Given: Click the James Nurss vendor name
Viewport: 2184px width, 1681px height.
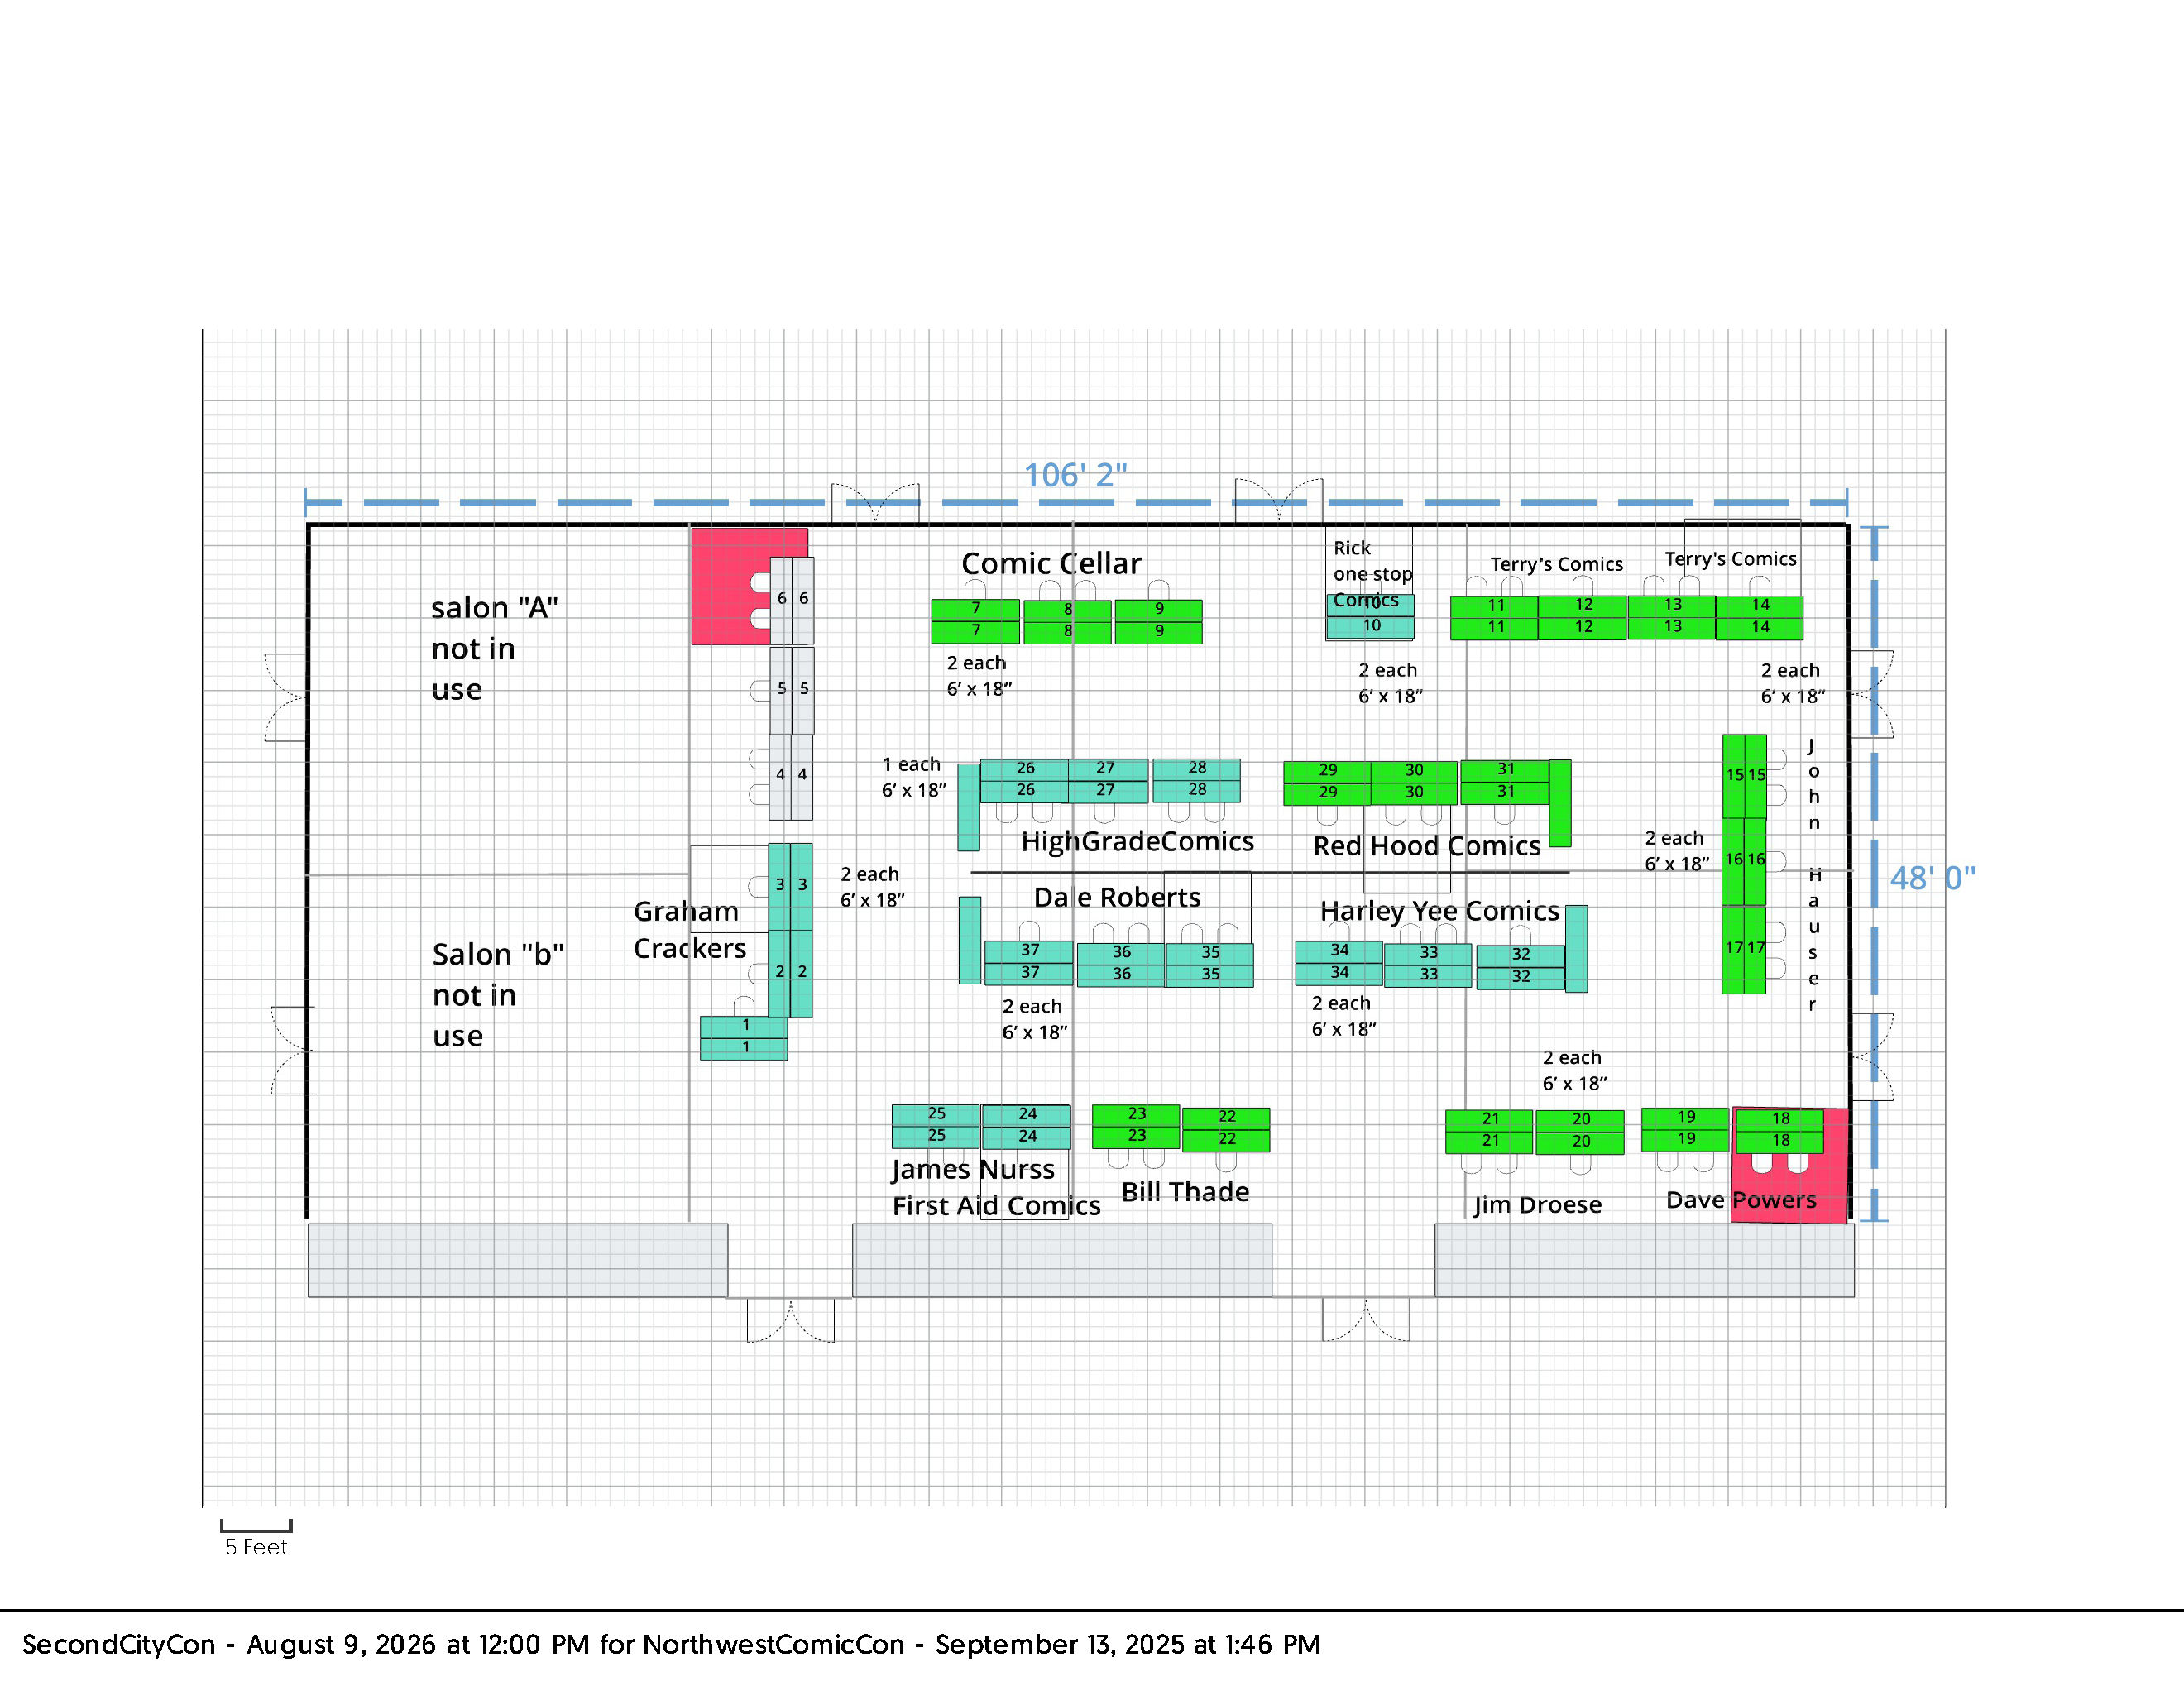Looking at the screenshot, I should click(x=972, y=1168).
